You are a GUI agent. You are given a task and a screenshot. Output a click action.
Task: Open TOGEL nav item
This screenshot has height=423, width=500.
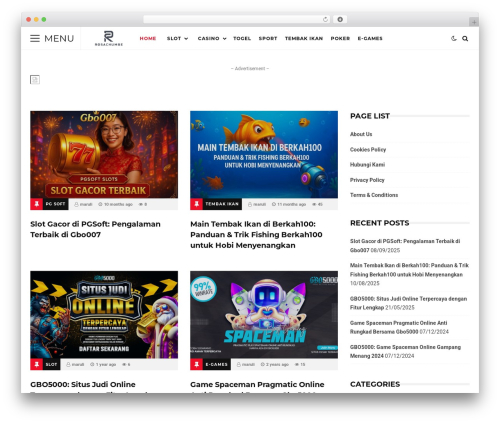(242, 38)
